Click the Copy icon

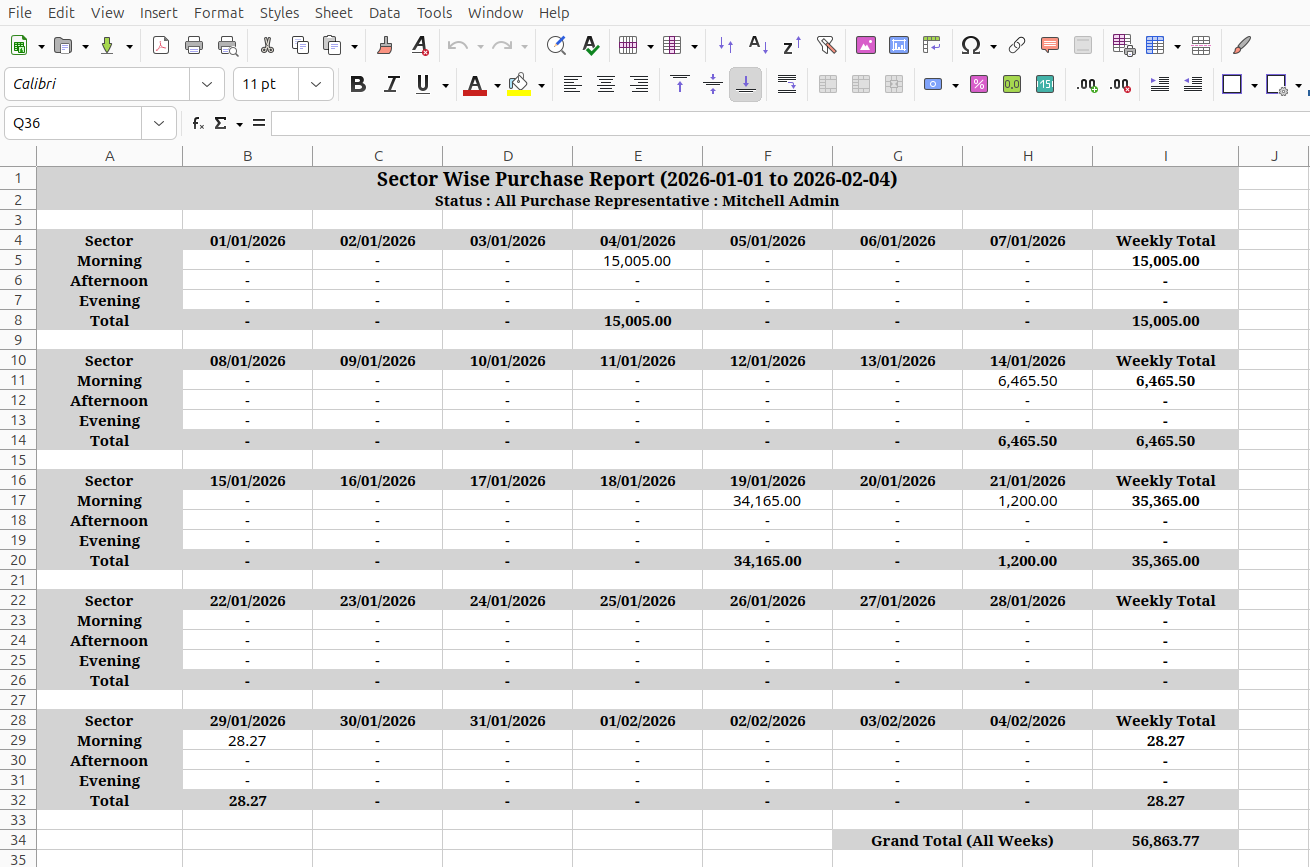pos(300,45)
